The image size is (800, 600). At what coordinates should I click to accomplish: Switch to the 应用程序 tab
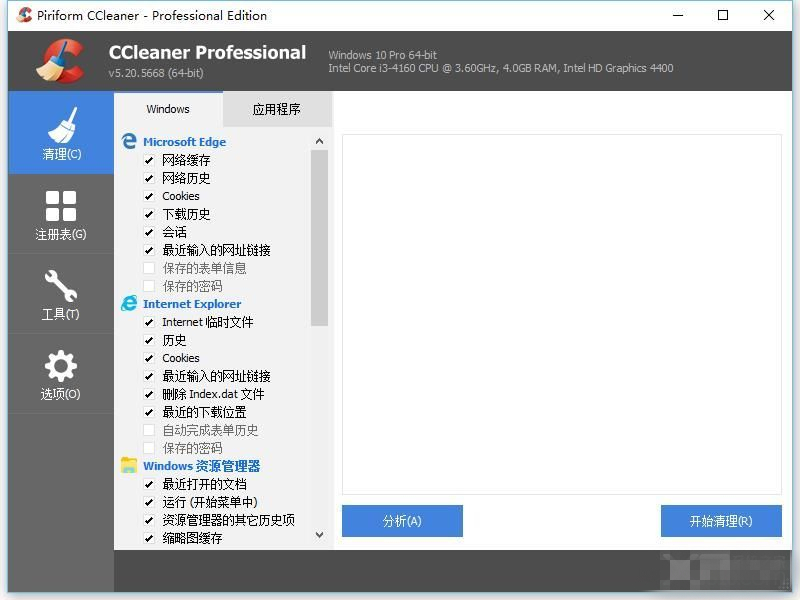(x=277, y=109)
